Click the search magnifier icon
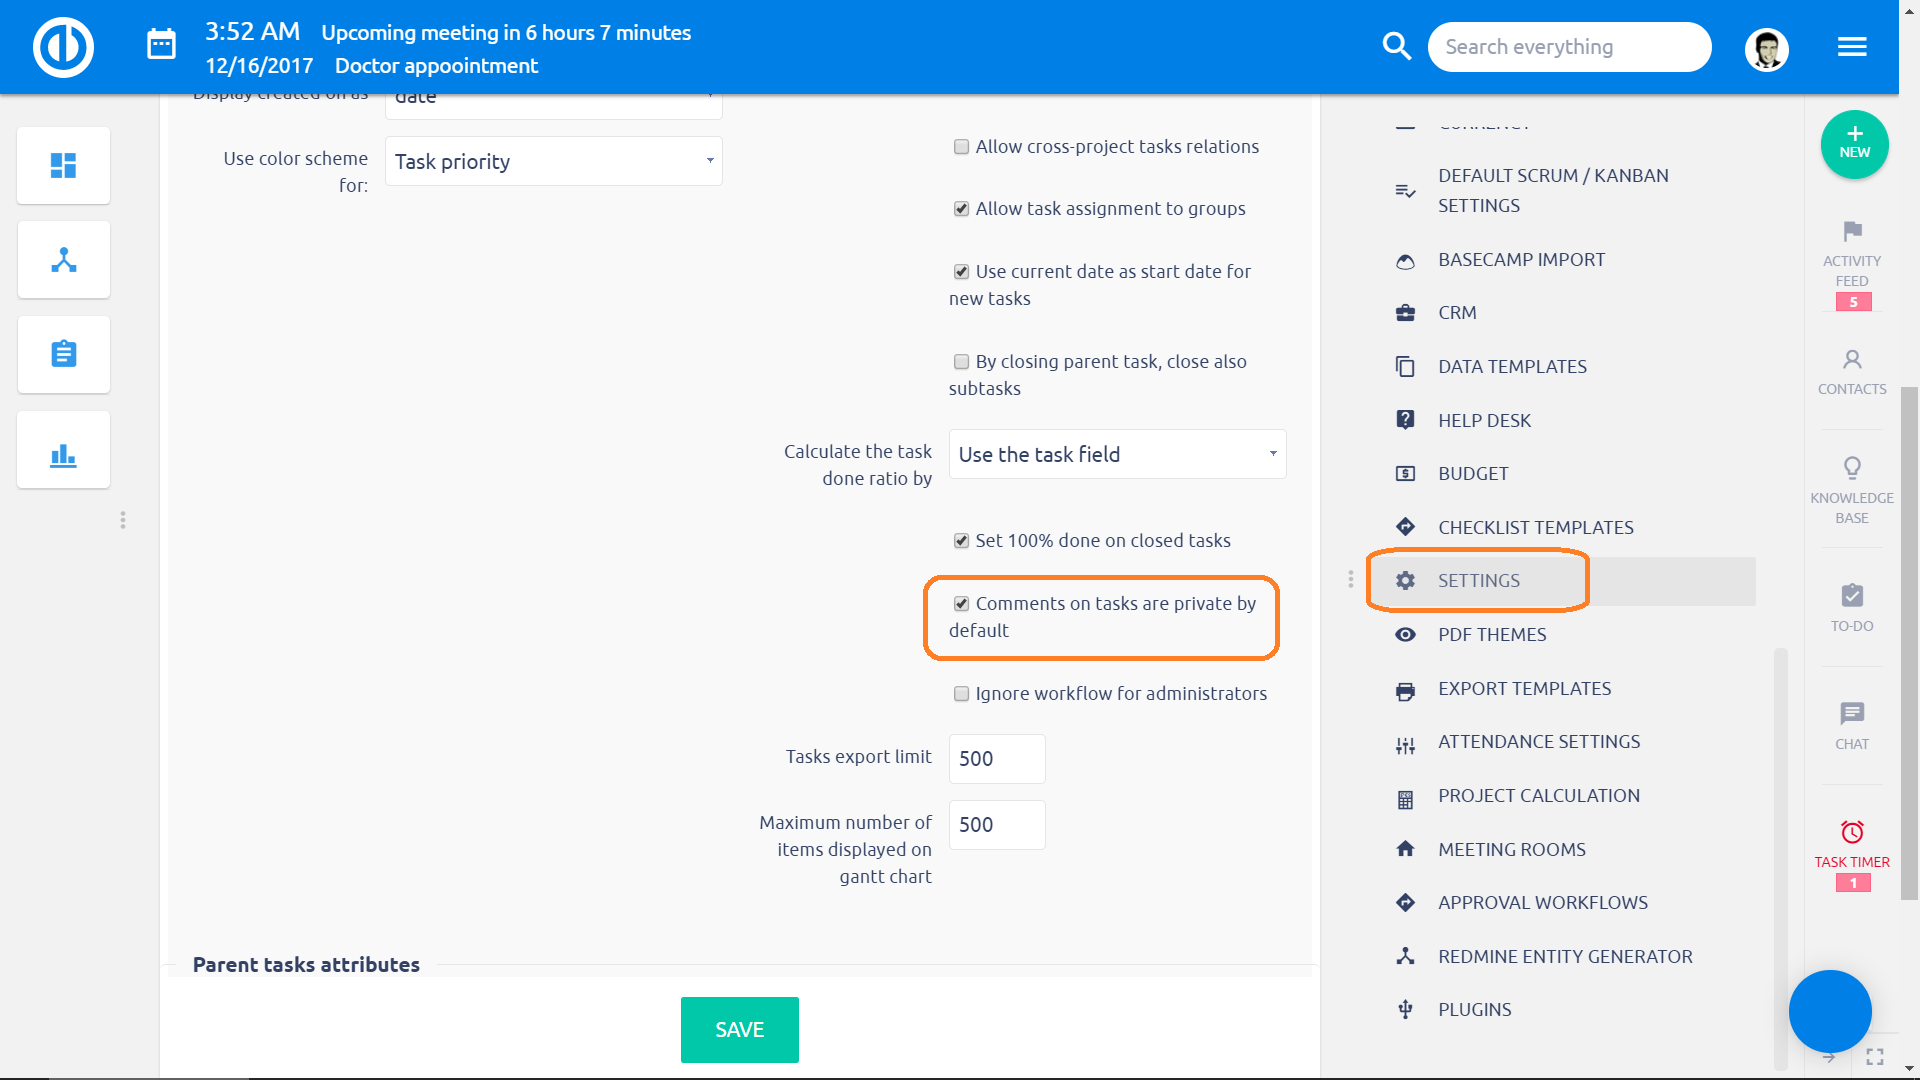1920x1080 pixels. coord(1396,46)
